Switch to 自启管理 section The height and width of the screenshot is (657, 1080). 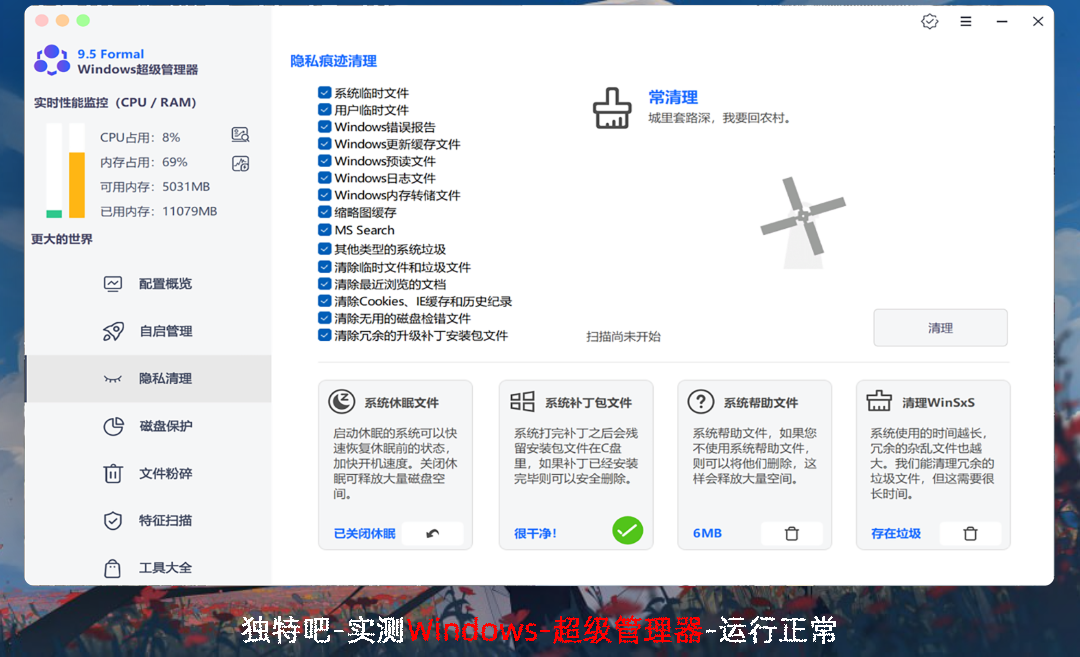165,331
